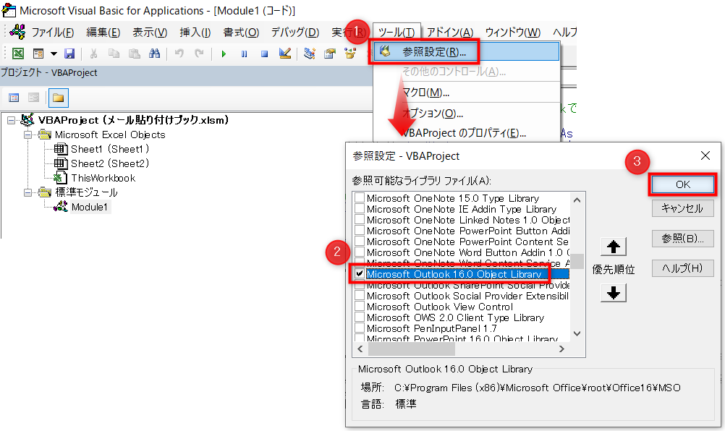The height and width of the screenshot is (431, 725).
Task: Enable Microsoft OneNote 15.0 Type Library
Action: point(359,198)
